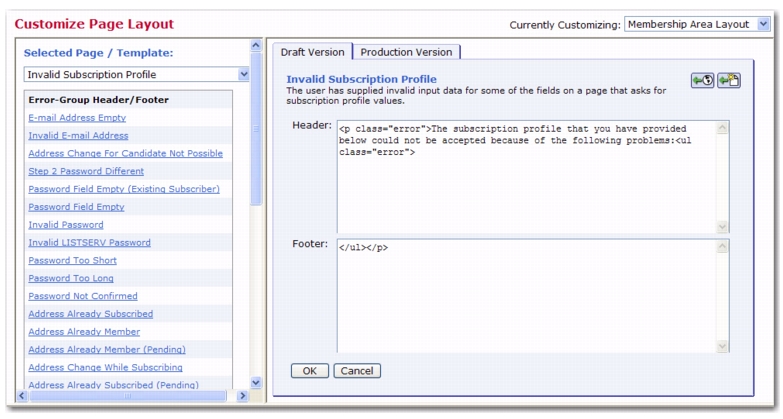Switch to the Draft Version tab

point(313,52)
